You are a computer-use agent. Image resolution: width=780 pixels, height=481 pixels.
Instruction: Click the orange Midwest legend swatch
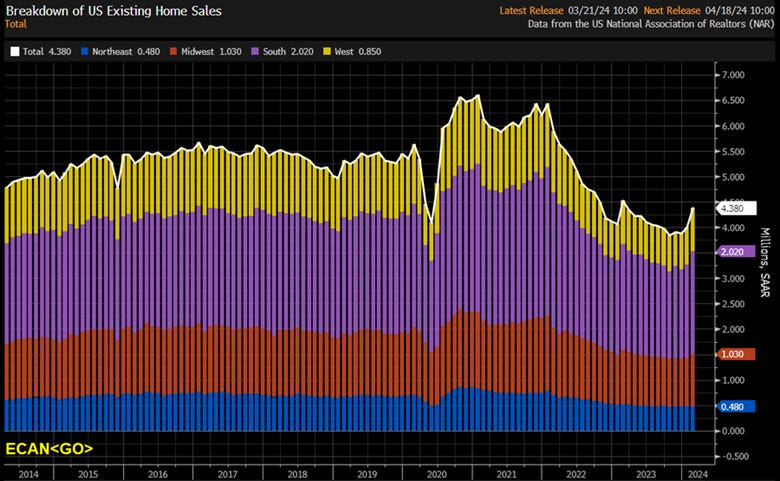tap(173, 51)
